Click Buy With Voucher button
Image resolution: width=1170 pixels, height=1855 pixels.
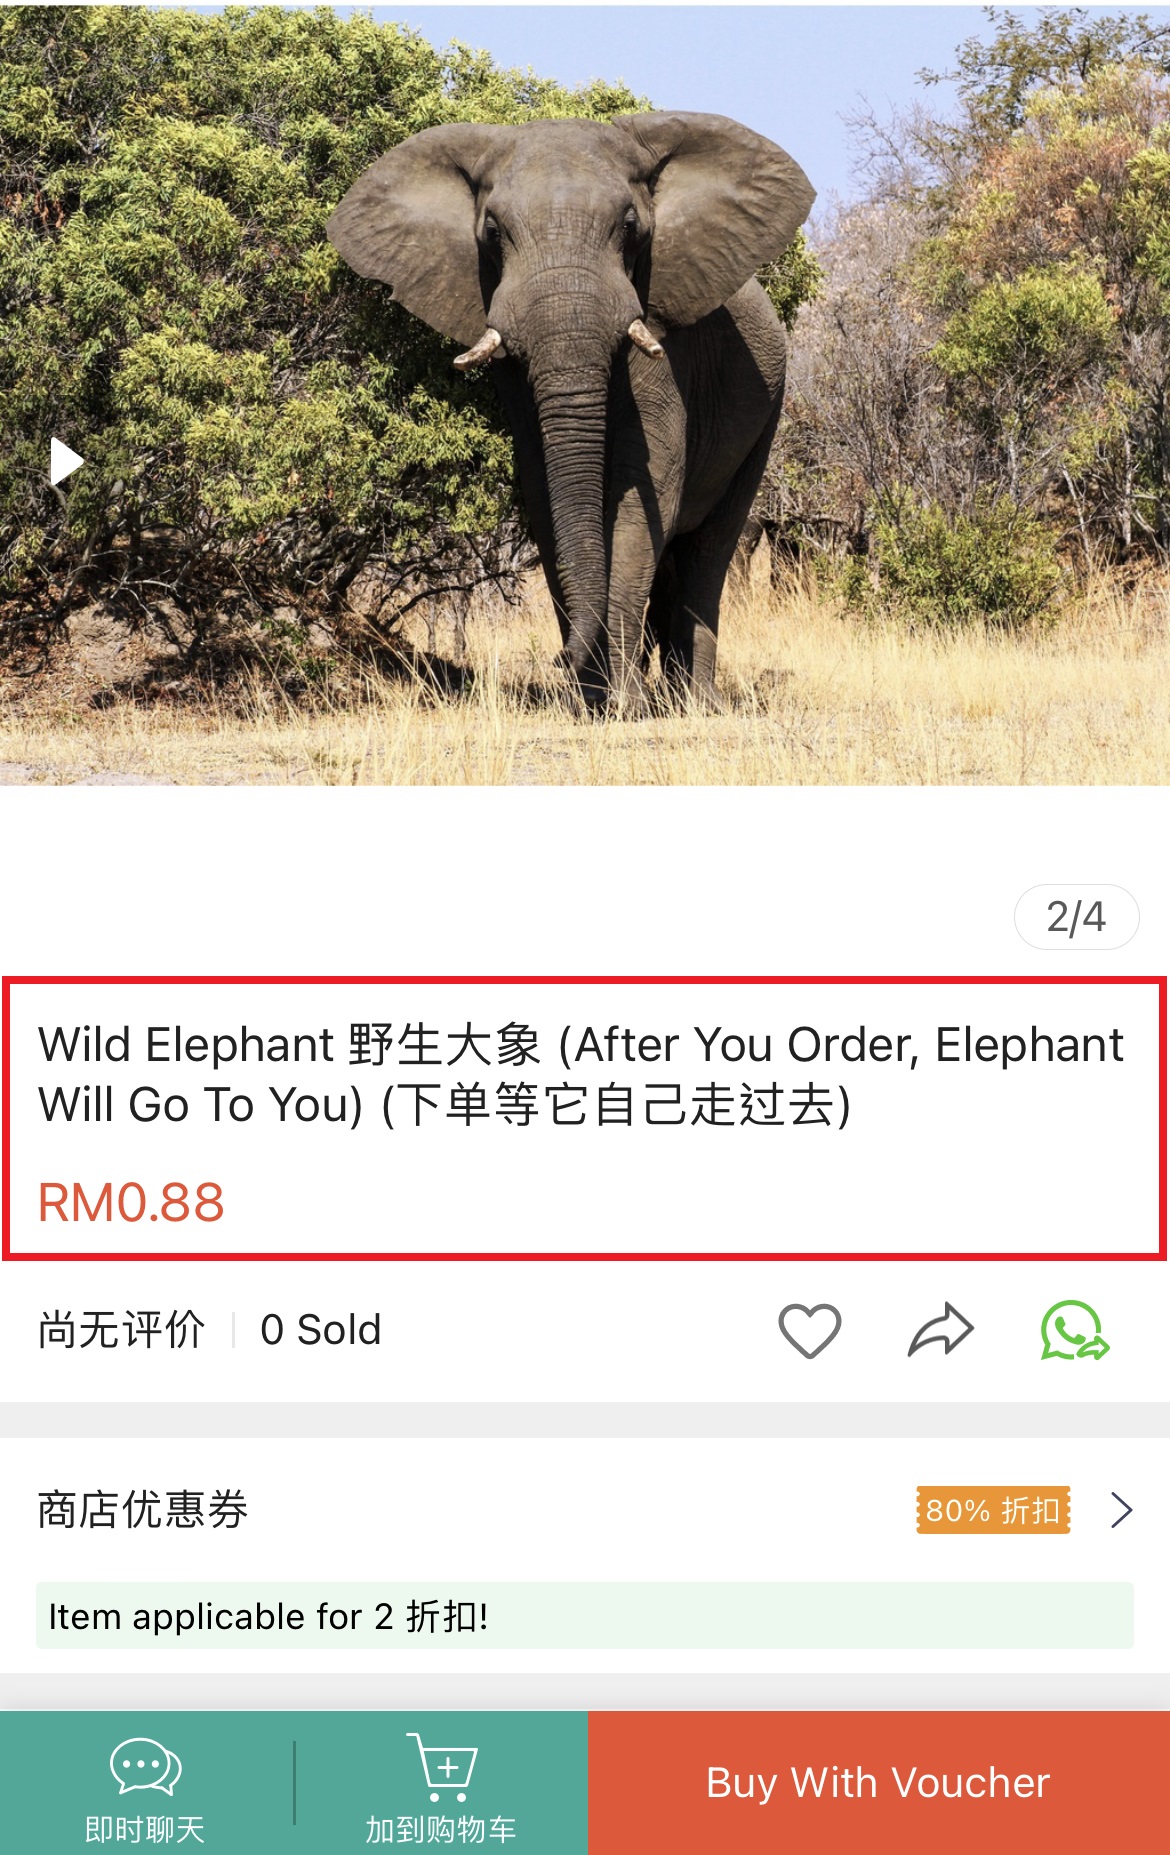click(879, 1783)
